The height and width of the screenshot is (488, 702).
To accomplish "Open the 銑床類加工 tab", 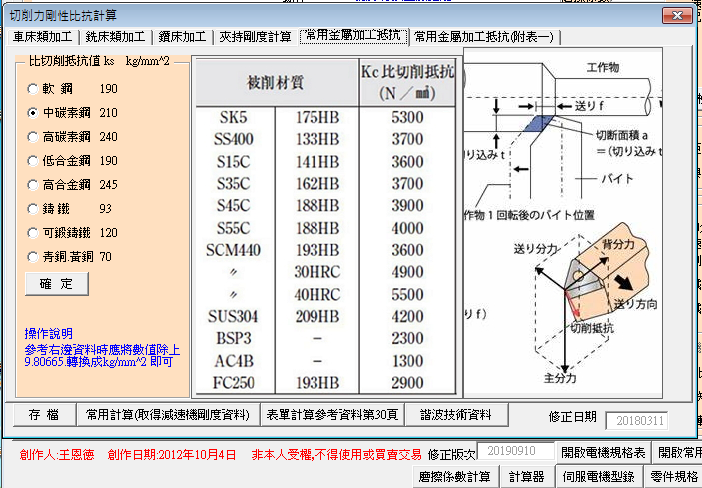I will [x=115, y=37].
